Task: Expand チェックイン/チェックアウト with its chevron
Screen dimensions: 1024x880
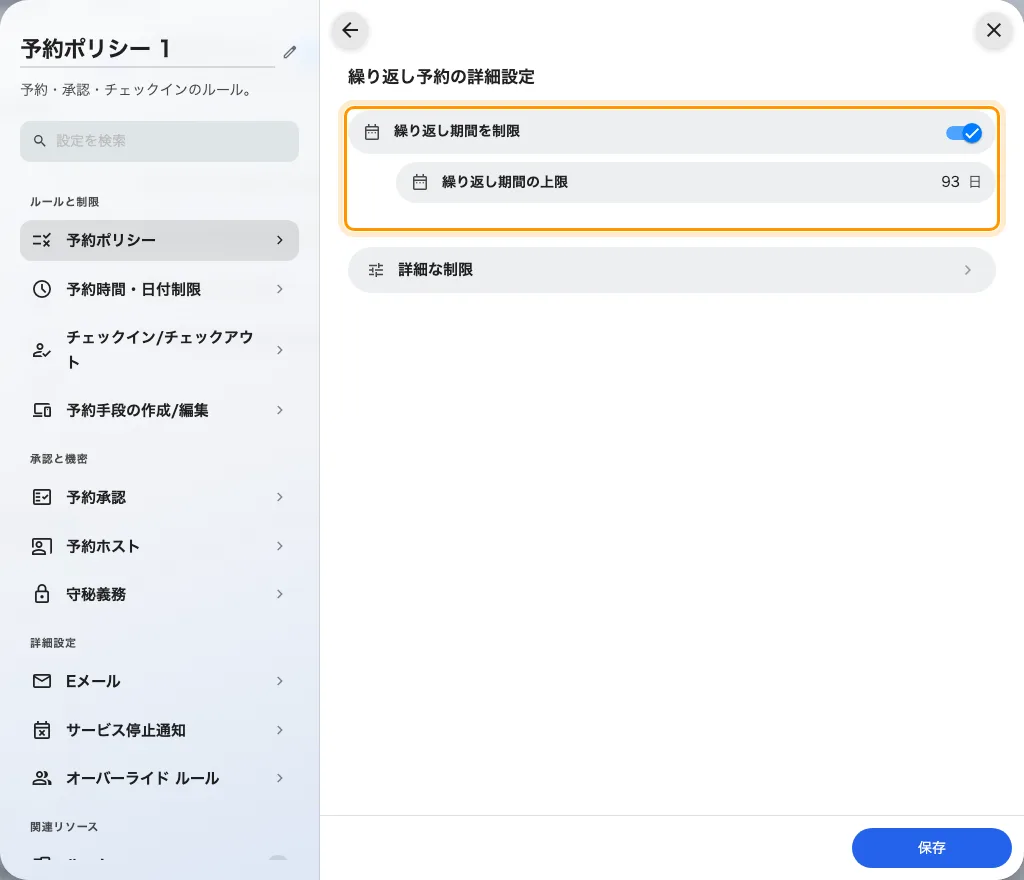Action: click(280, 350)
